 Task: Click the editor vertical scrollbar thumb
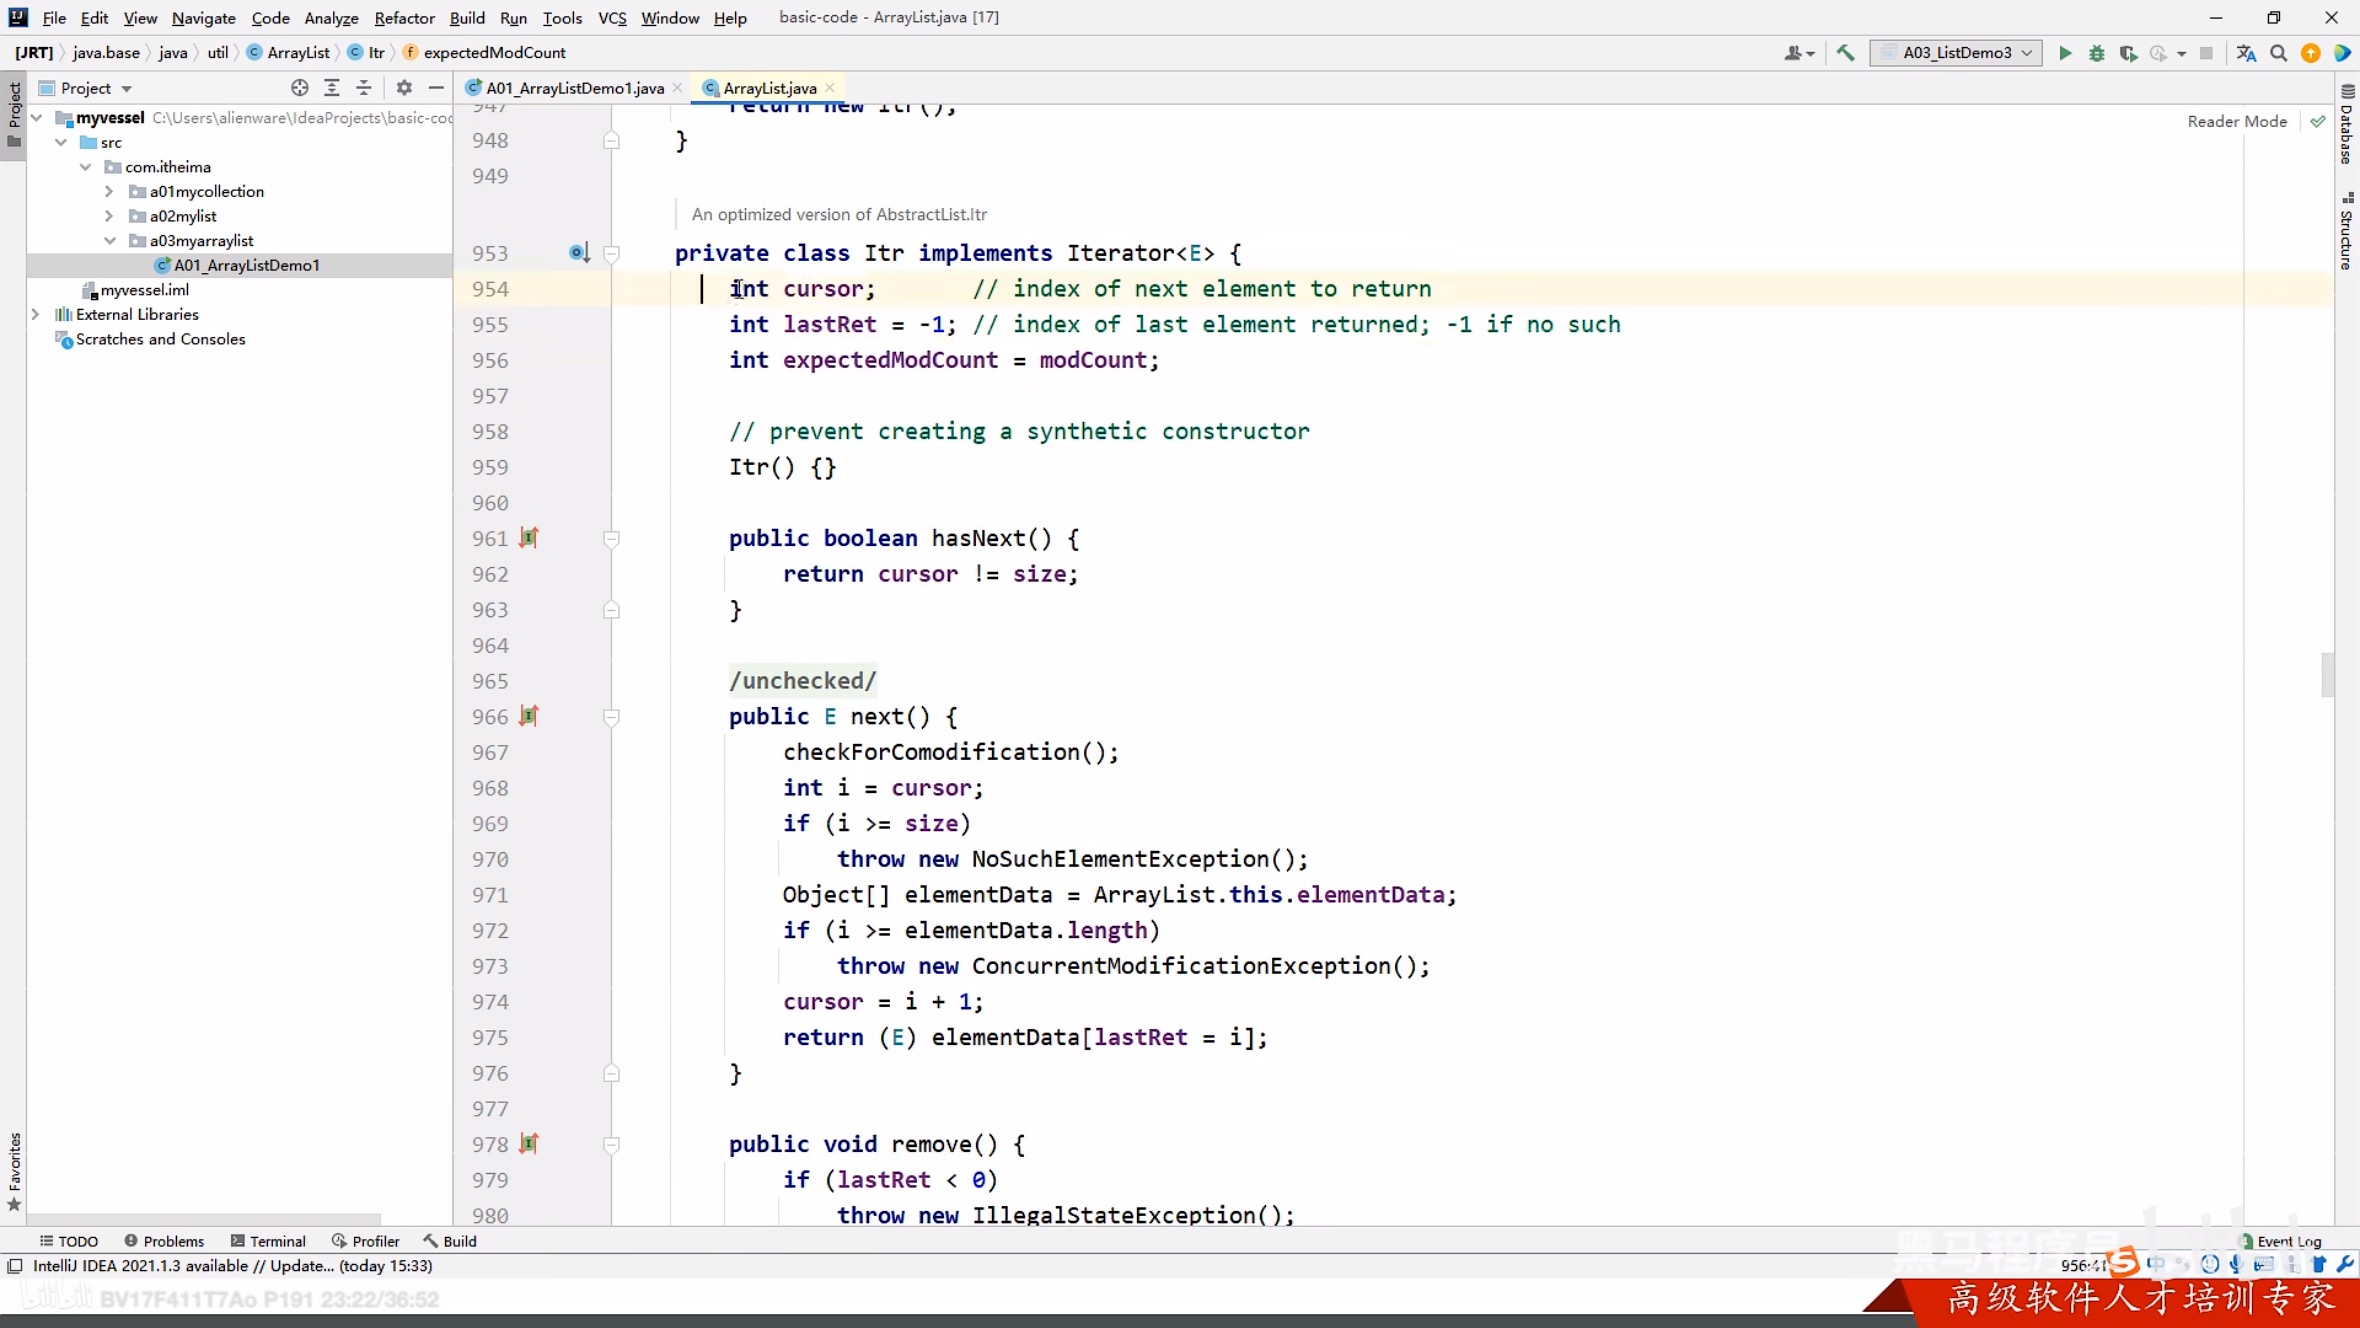coord(2328,674)
